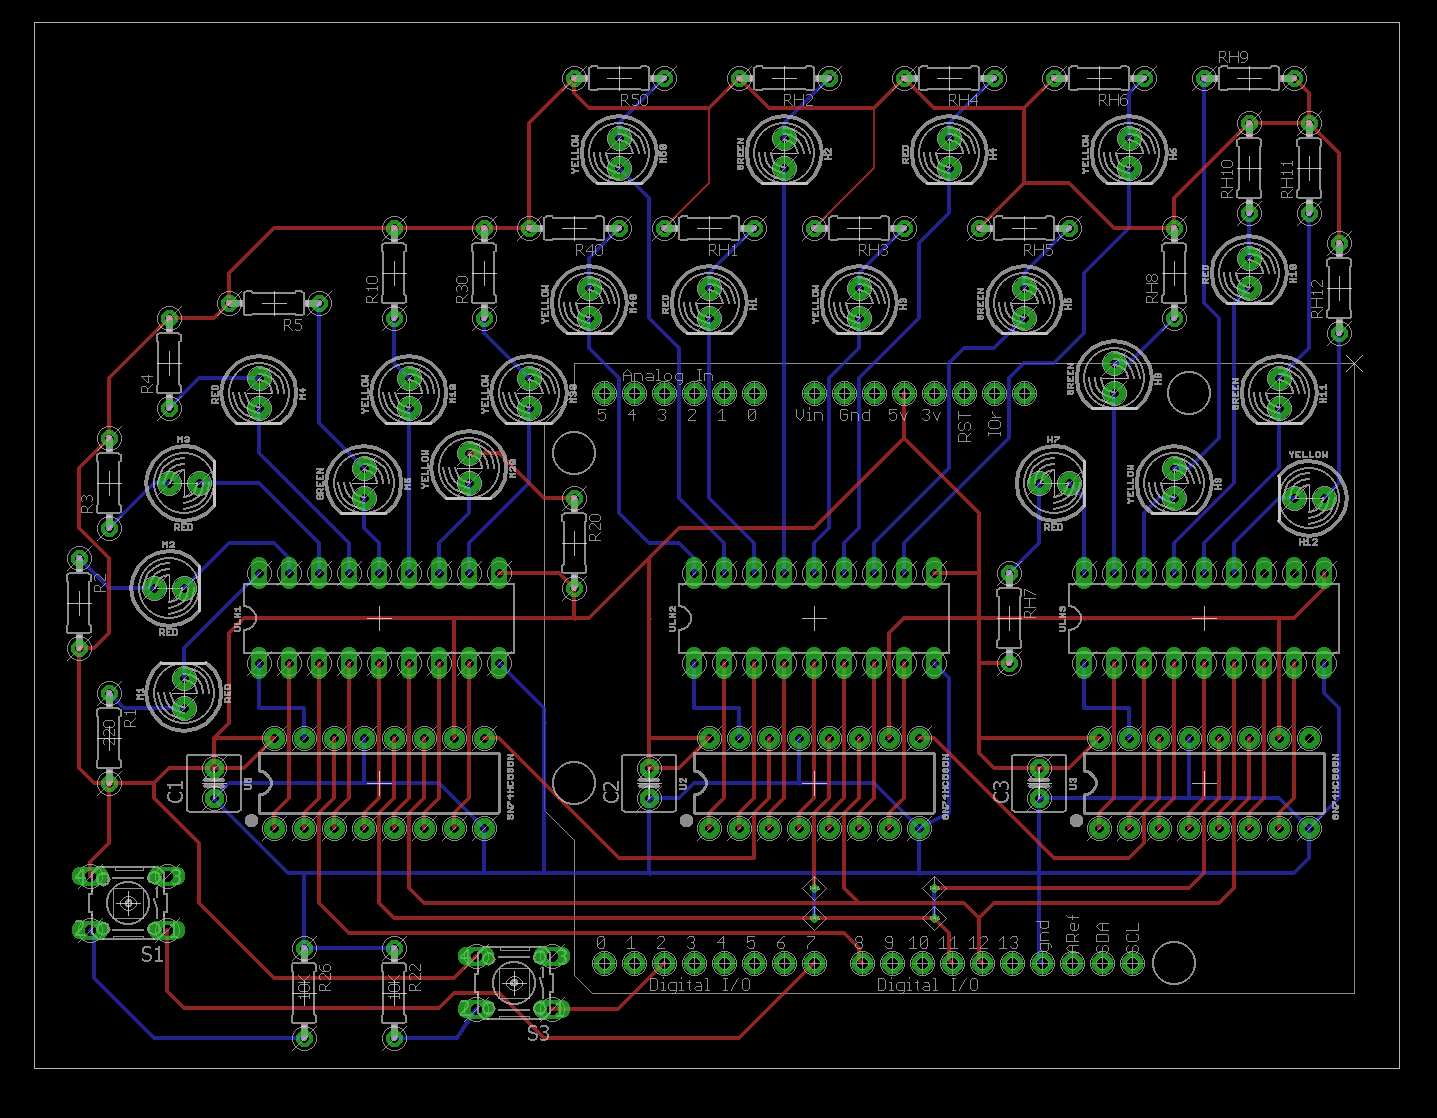Select the RH12 resistor label
Screen dimensions: 1437x1118
[1317, 298]
